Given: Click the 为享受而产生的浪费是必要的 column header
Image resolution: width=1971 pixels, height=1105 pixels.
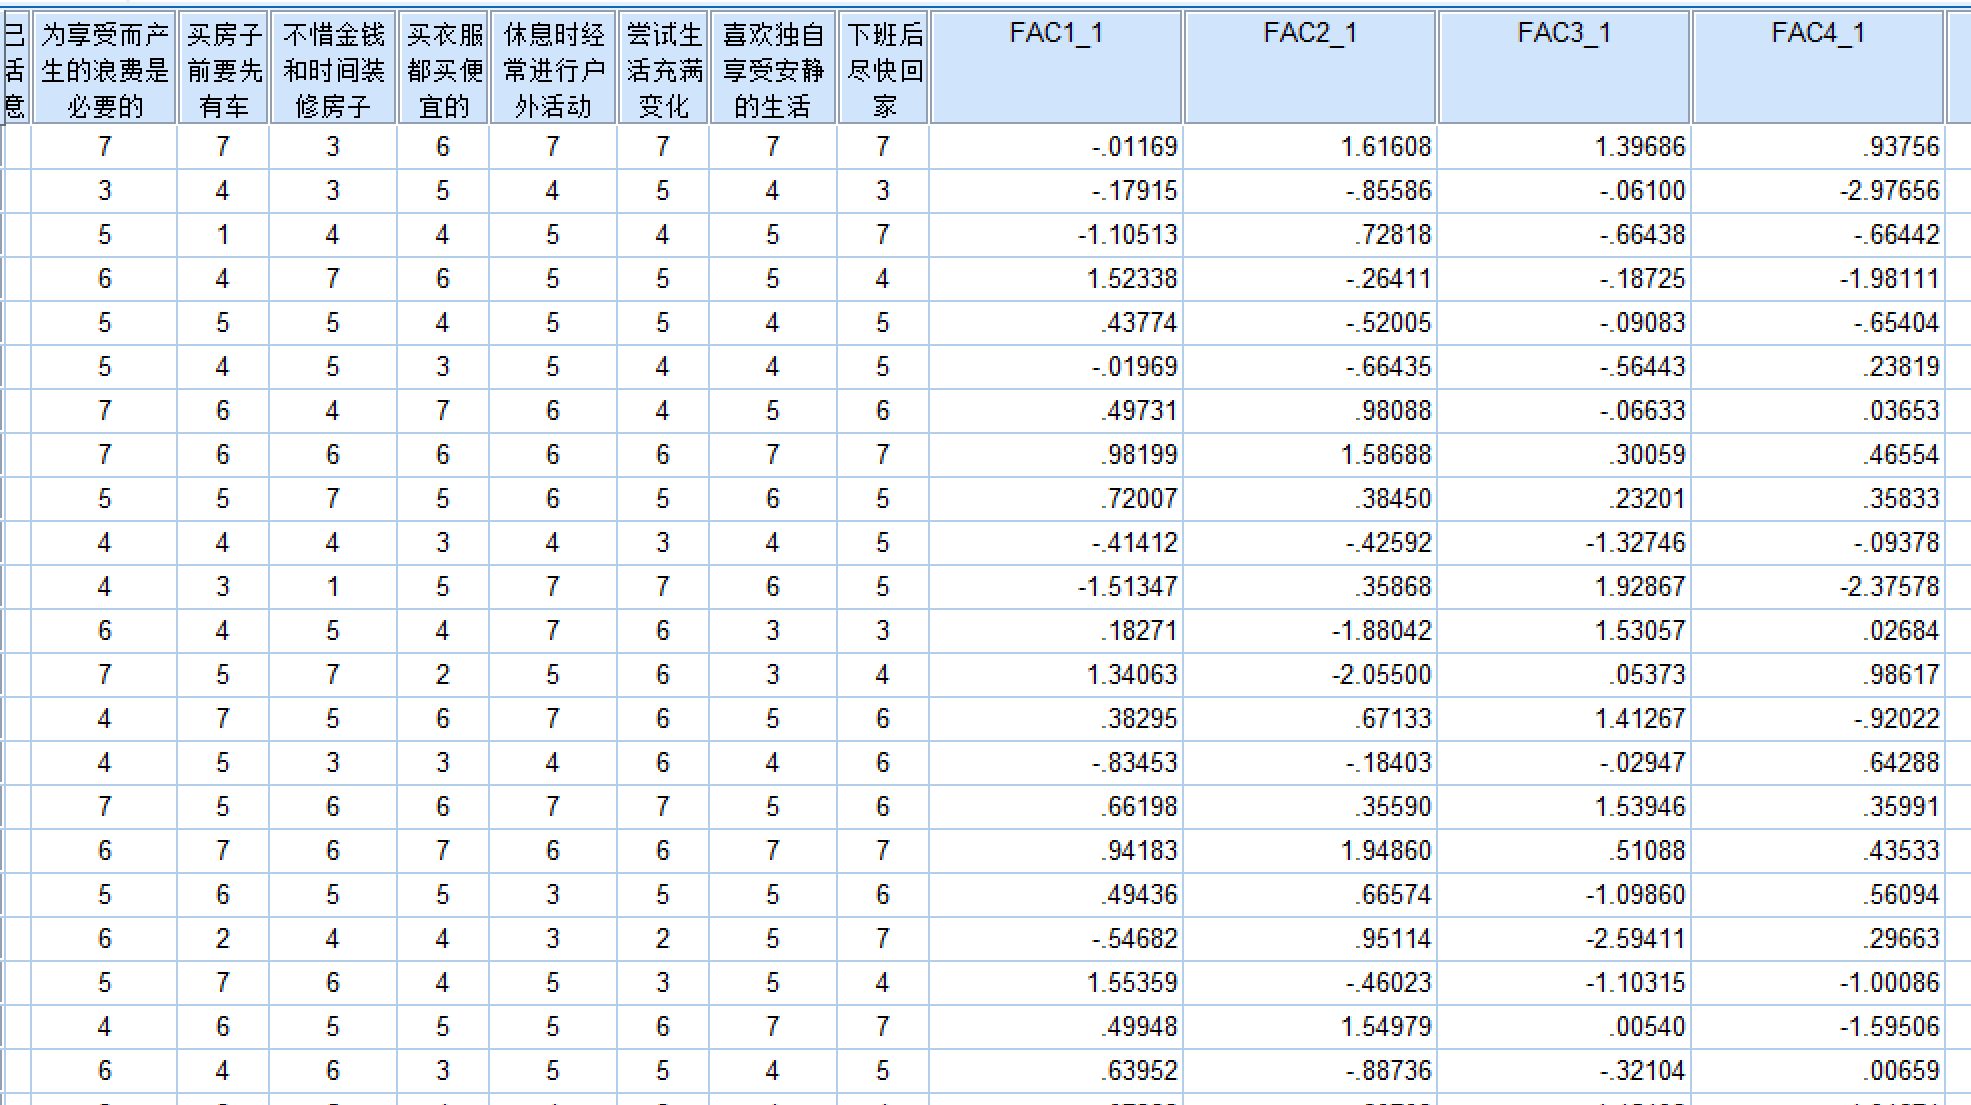Looking at the screenshot, I should pos(104,67).
